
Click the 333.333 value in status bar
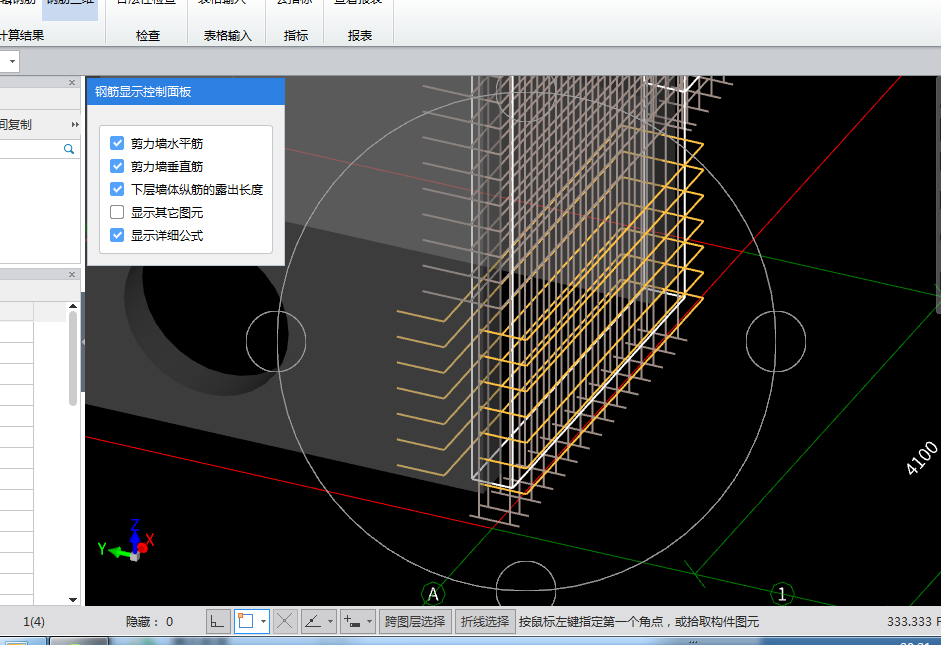(909, 622)
